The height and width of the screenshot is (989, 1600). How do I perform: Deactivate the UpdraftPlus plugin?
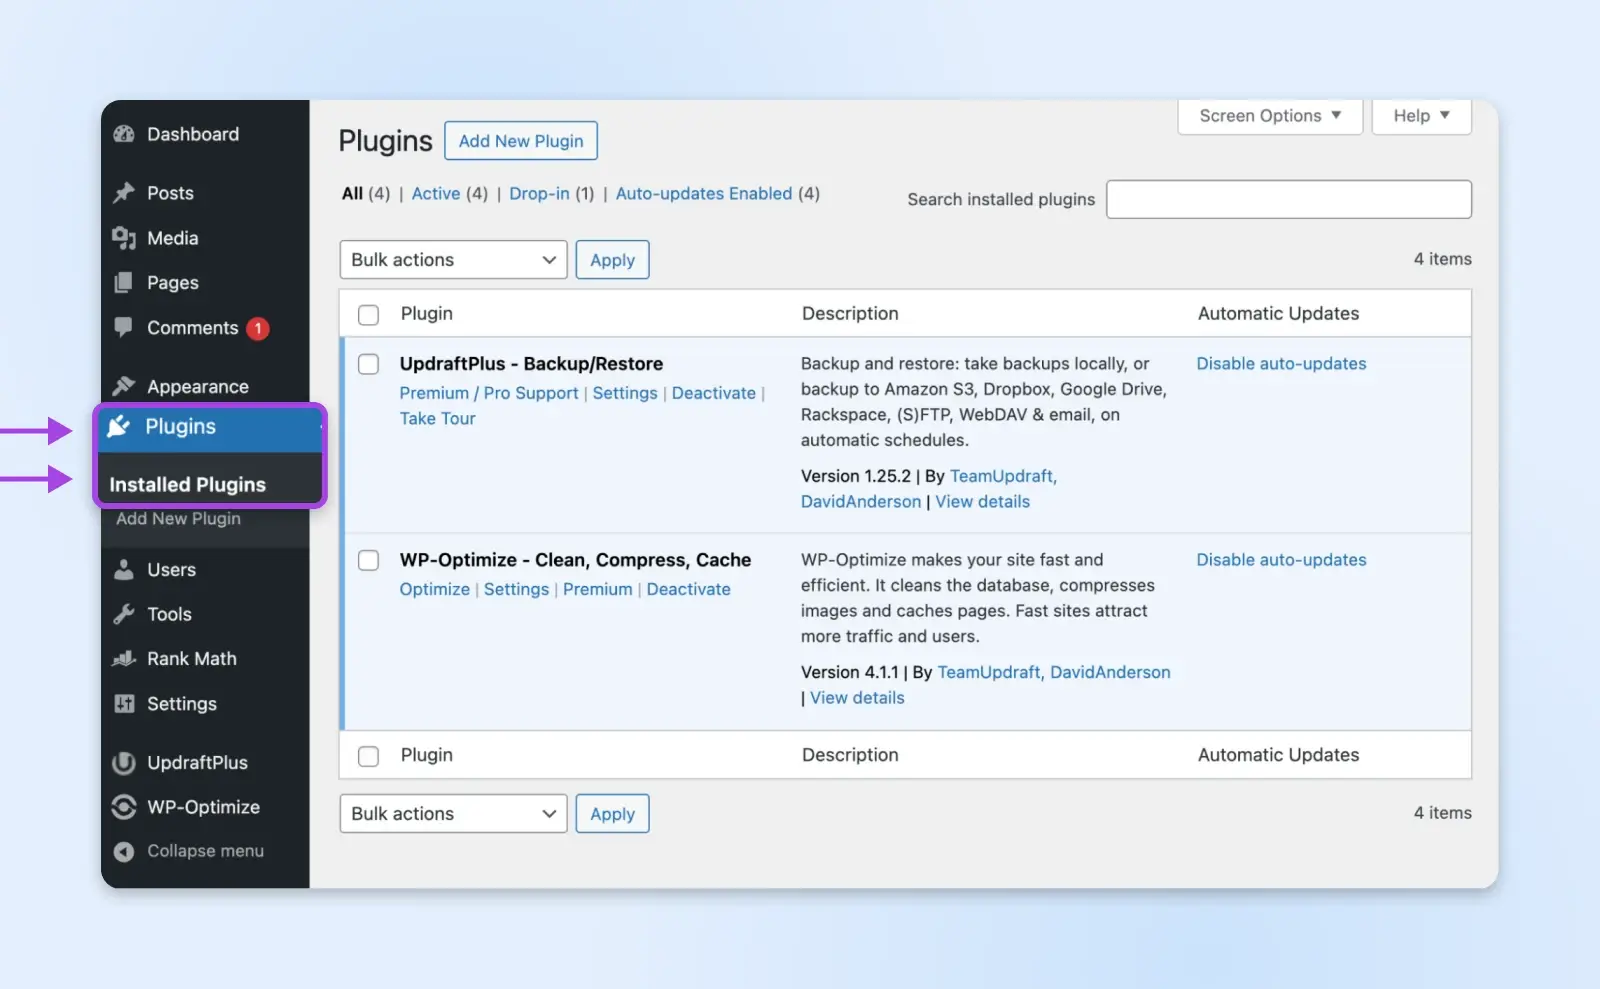tap(713, 393)
